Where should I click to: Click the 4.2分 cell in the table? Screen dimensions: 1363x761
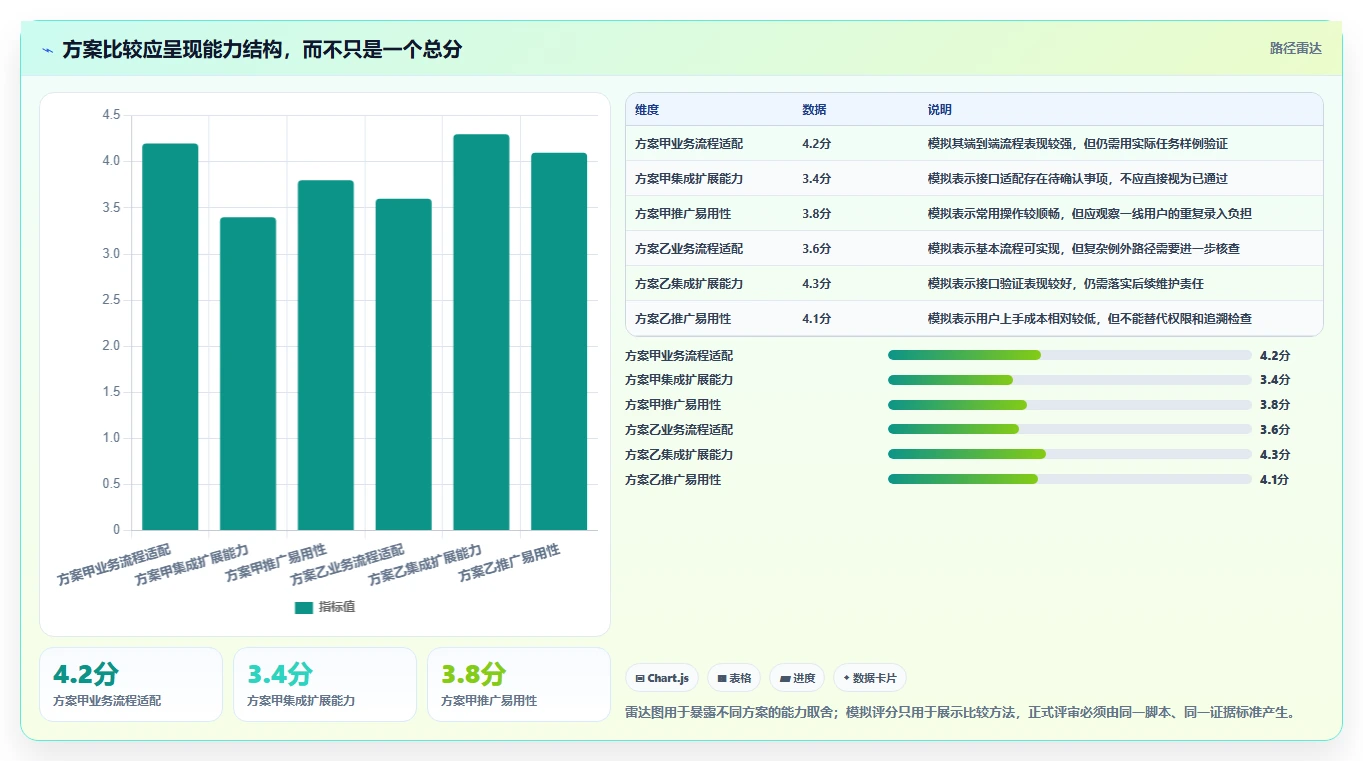[816, 144]
